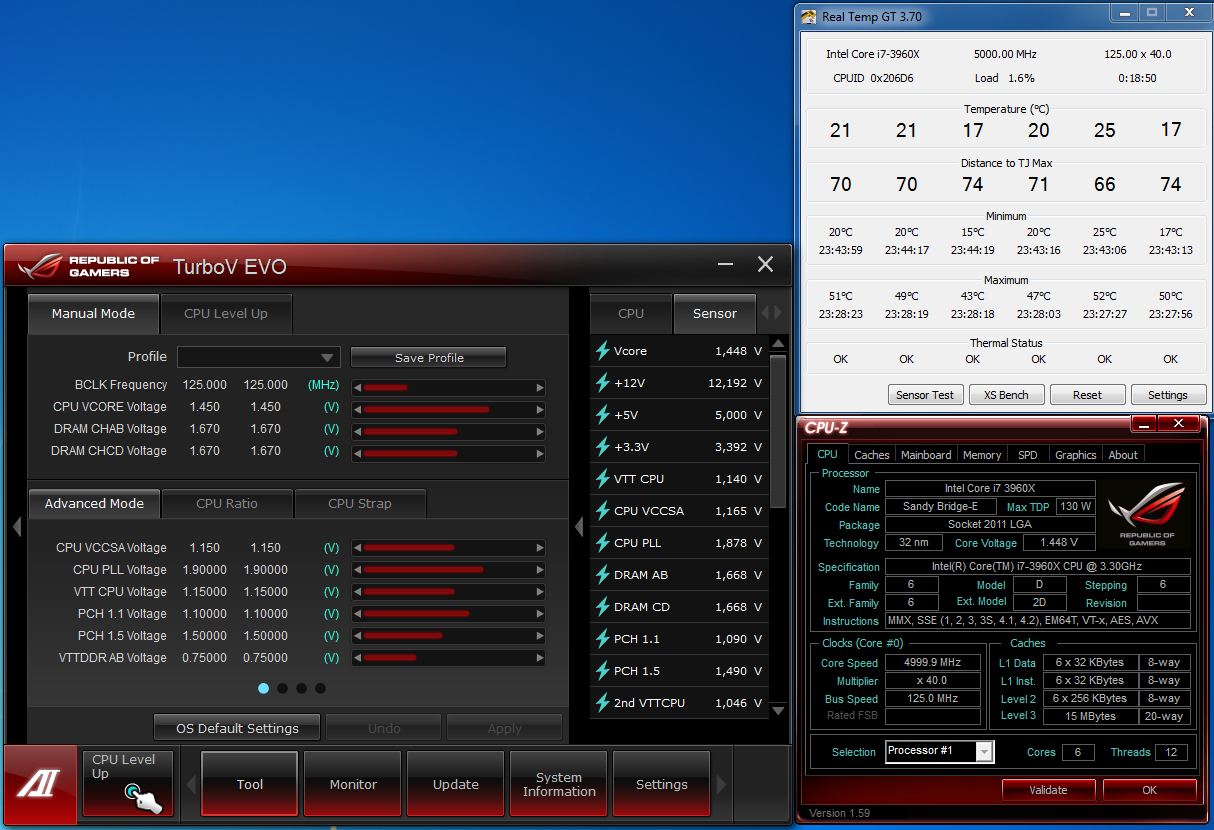Select the second page indicator dot
Viewport: 1214px width, 830px height.
point(282,688)
